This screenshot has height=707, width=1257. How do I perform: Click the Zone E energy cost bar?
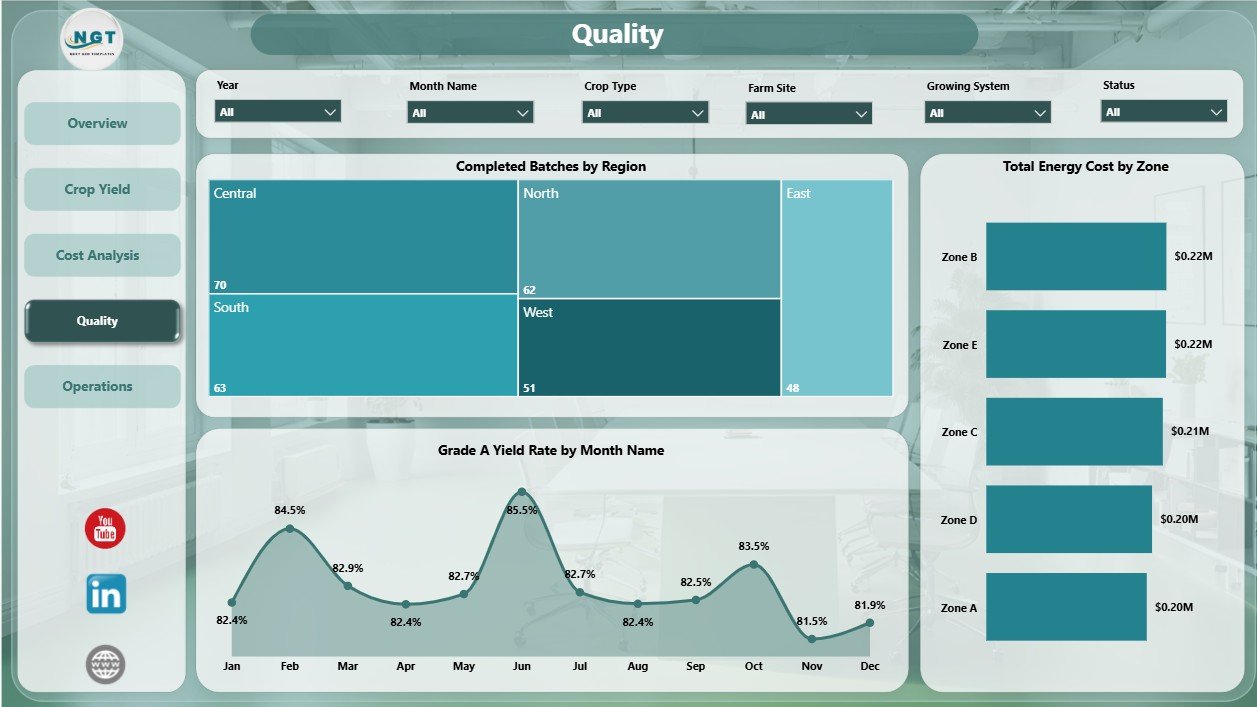(x=1076, y=344)
